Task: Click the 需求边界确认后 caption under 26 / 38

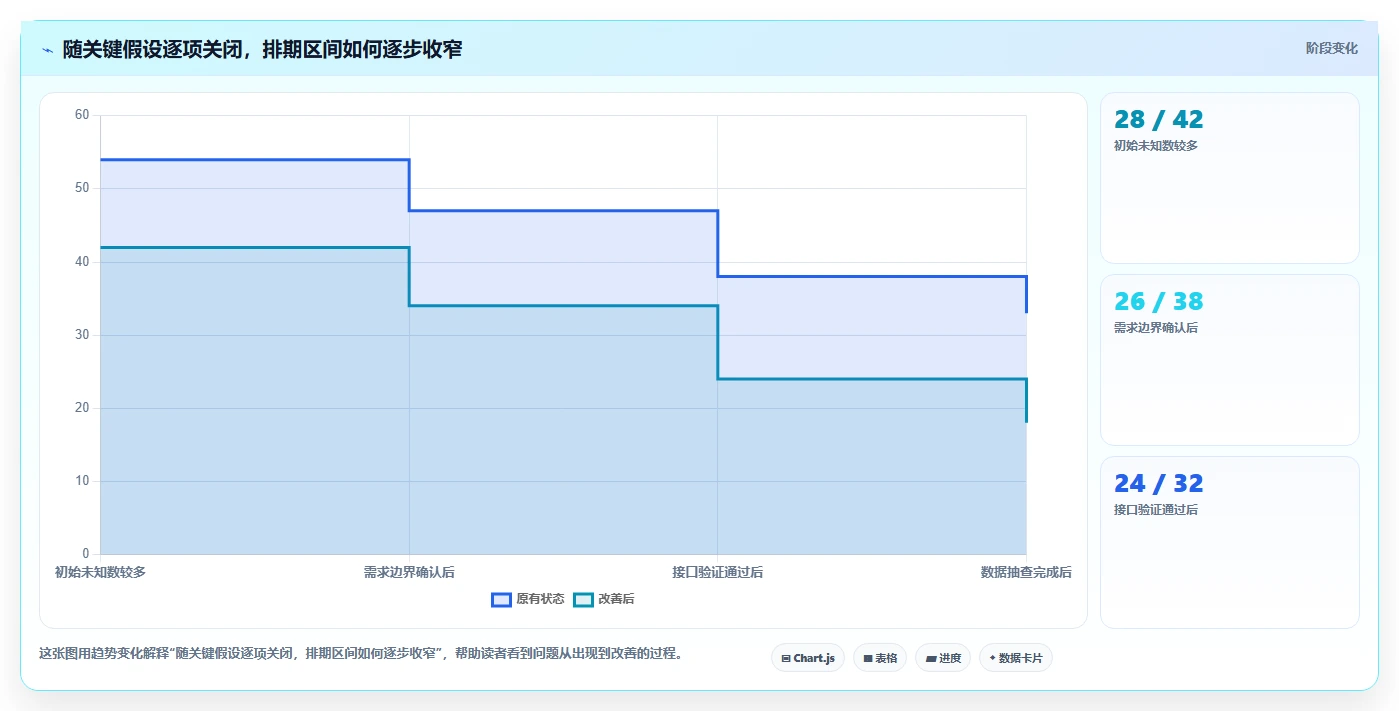Action: (1156, 328)
